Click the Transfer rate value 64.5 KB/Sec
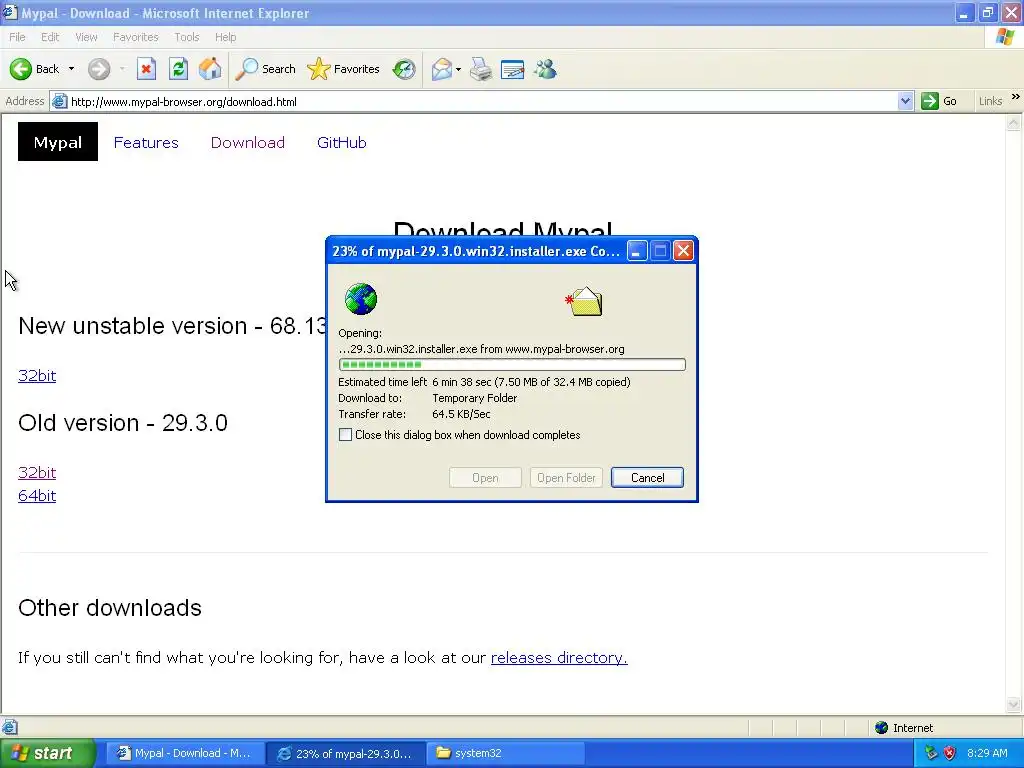Viewport: 1024px width, 768px height. (461, 414)
